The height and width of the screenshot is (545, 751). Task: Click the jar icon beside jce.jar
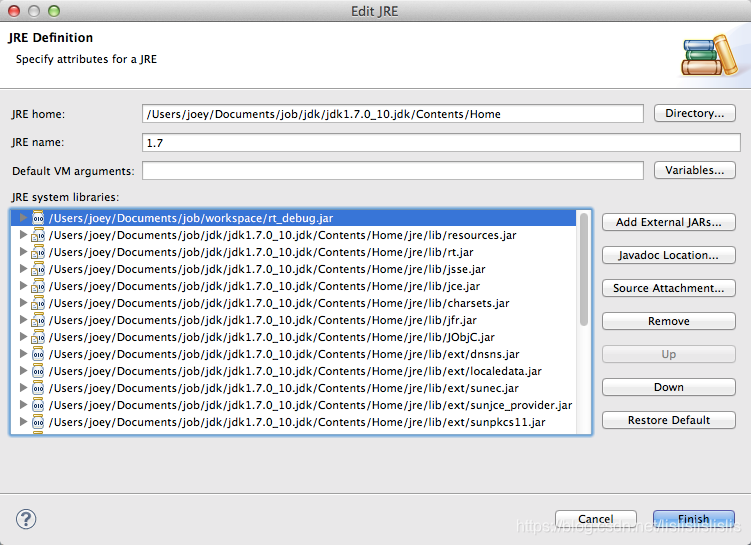click(x=38, y=286)
